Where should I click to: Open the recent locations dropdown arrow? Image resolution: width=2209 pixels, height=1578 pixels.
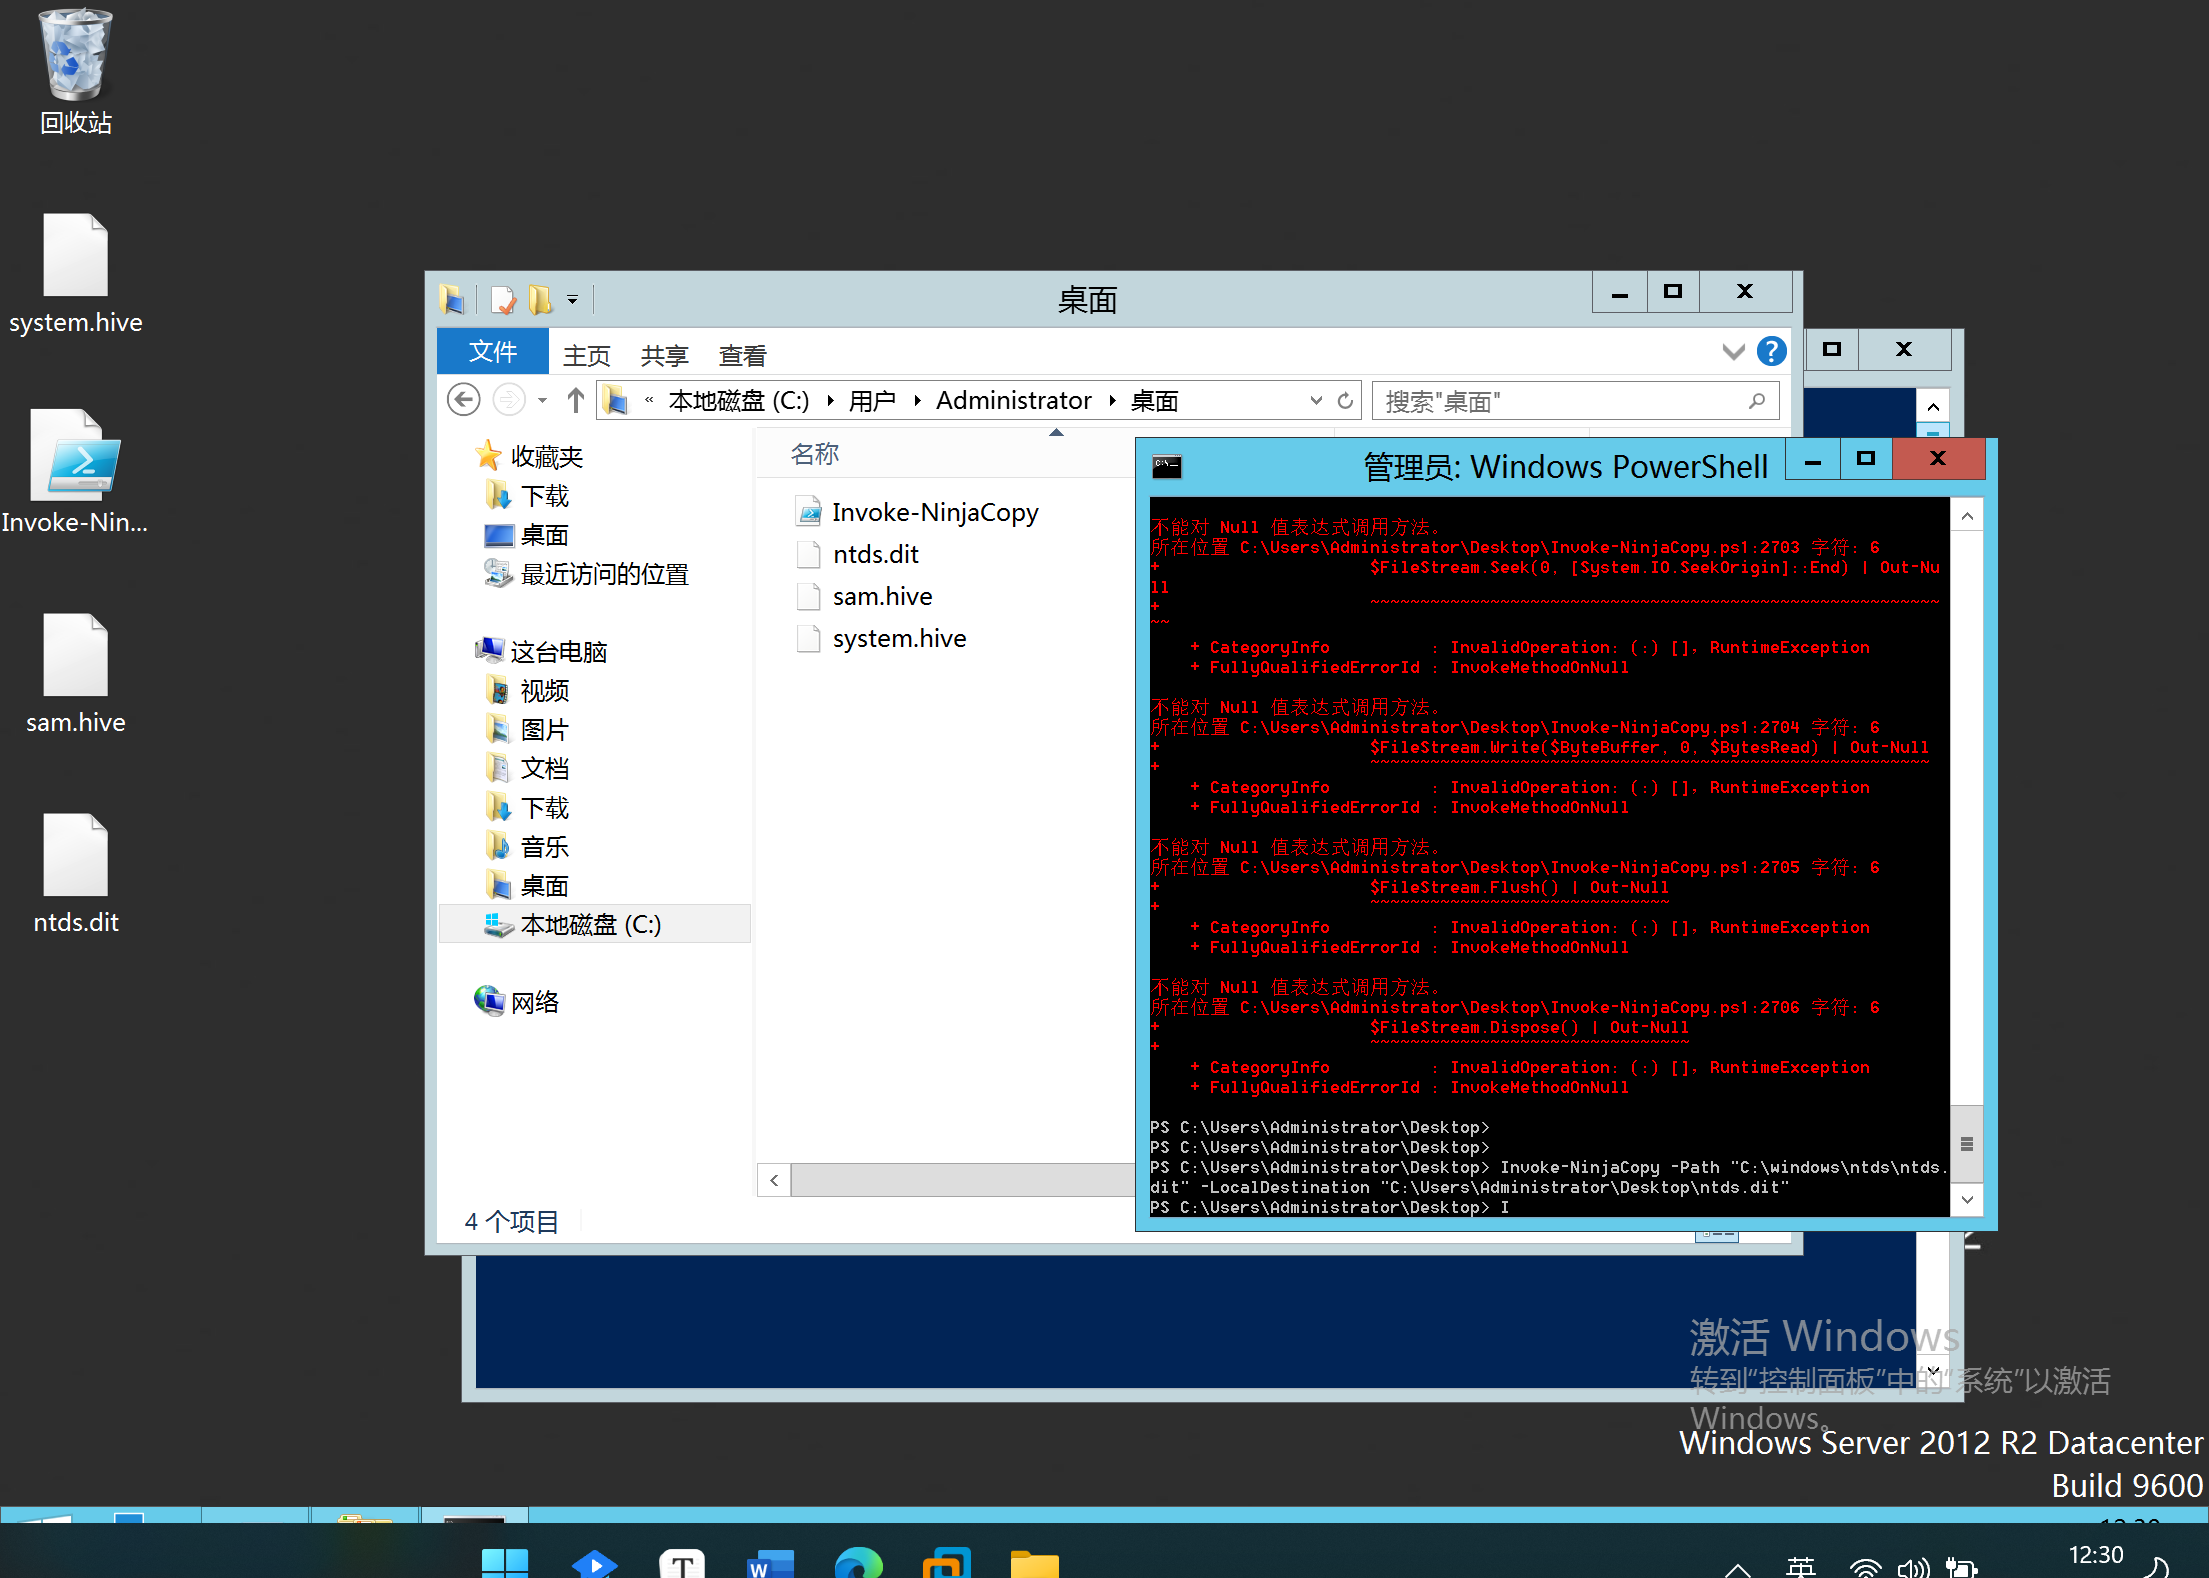coord(542,401)
